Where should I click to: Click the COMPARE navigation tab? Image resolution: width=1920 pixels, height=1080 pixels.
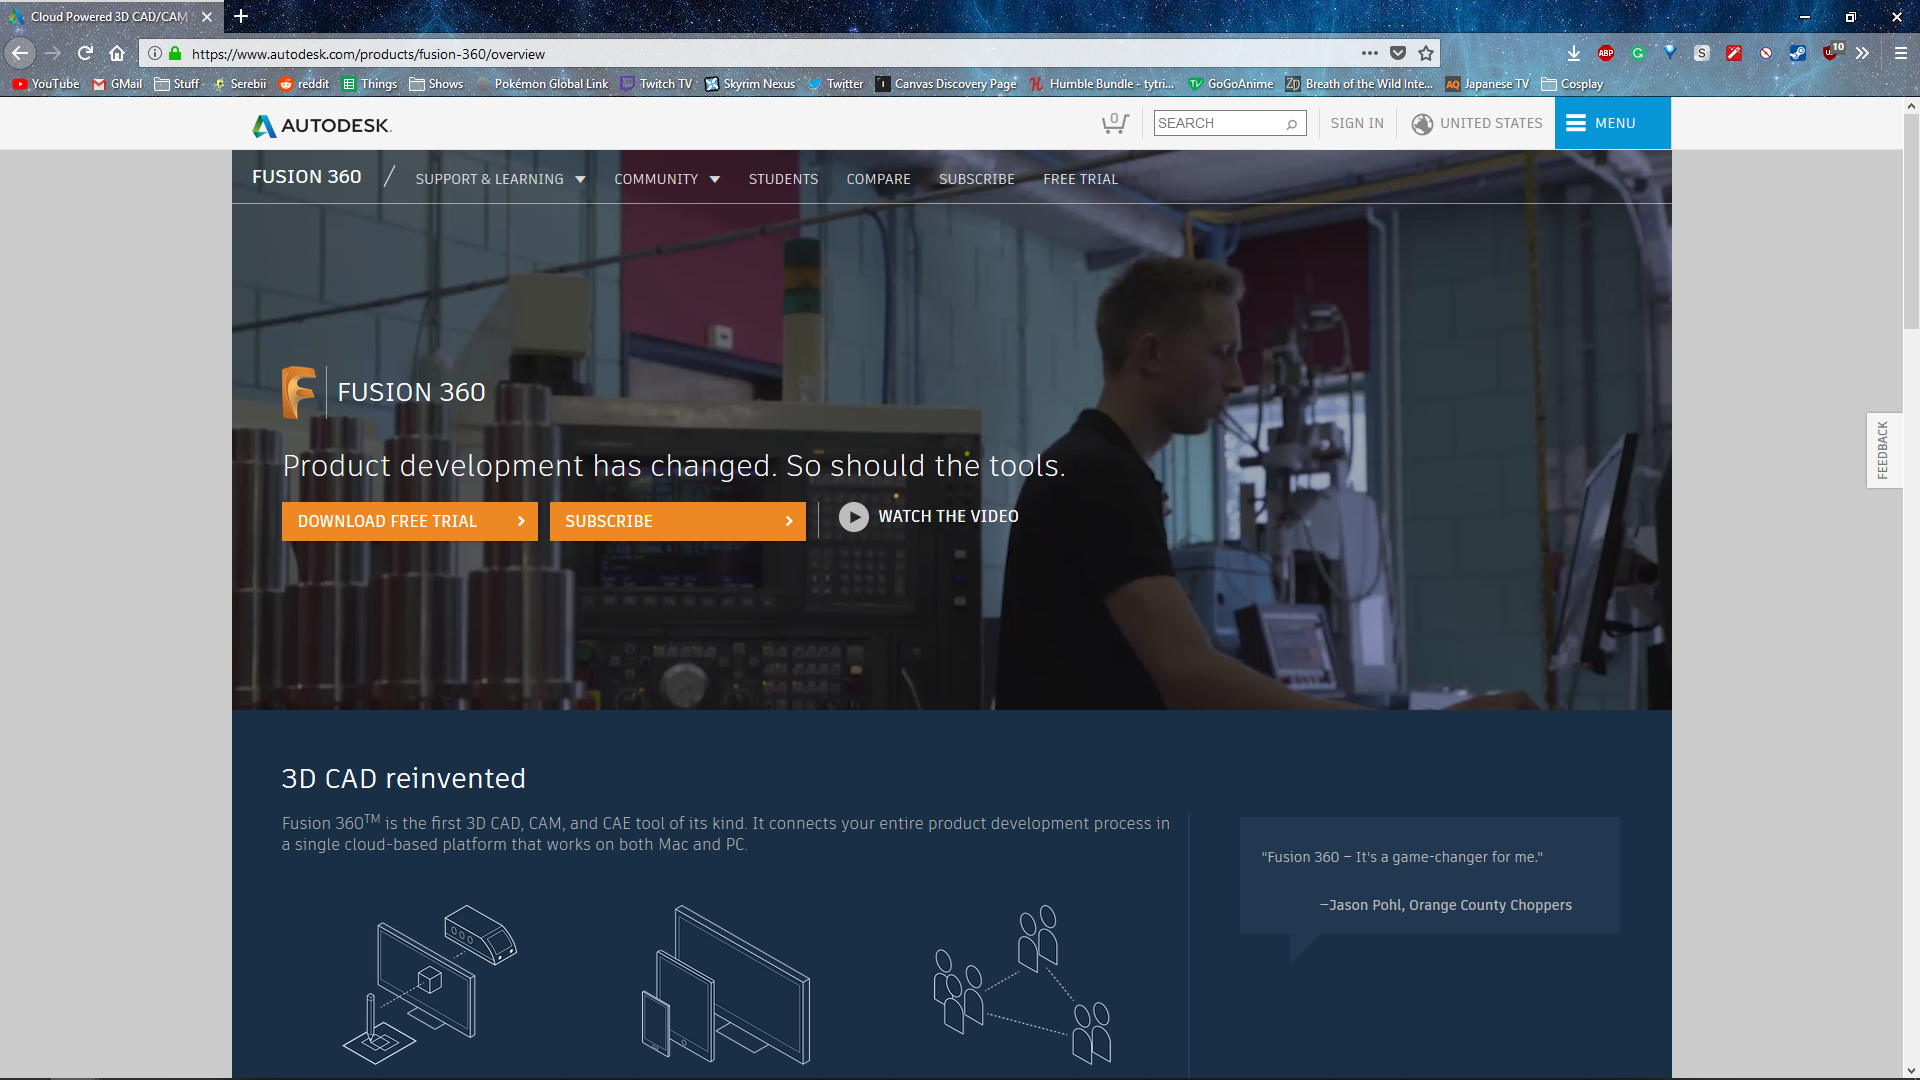tap(878, 179)
